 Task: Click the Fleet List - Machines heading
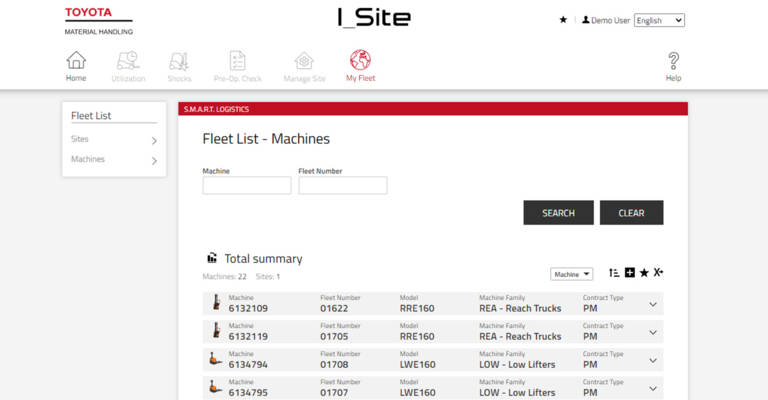[x=266, y=139]
